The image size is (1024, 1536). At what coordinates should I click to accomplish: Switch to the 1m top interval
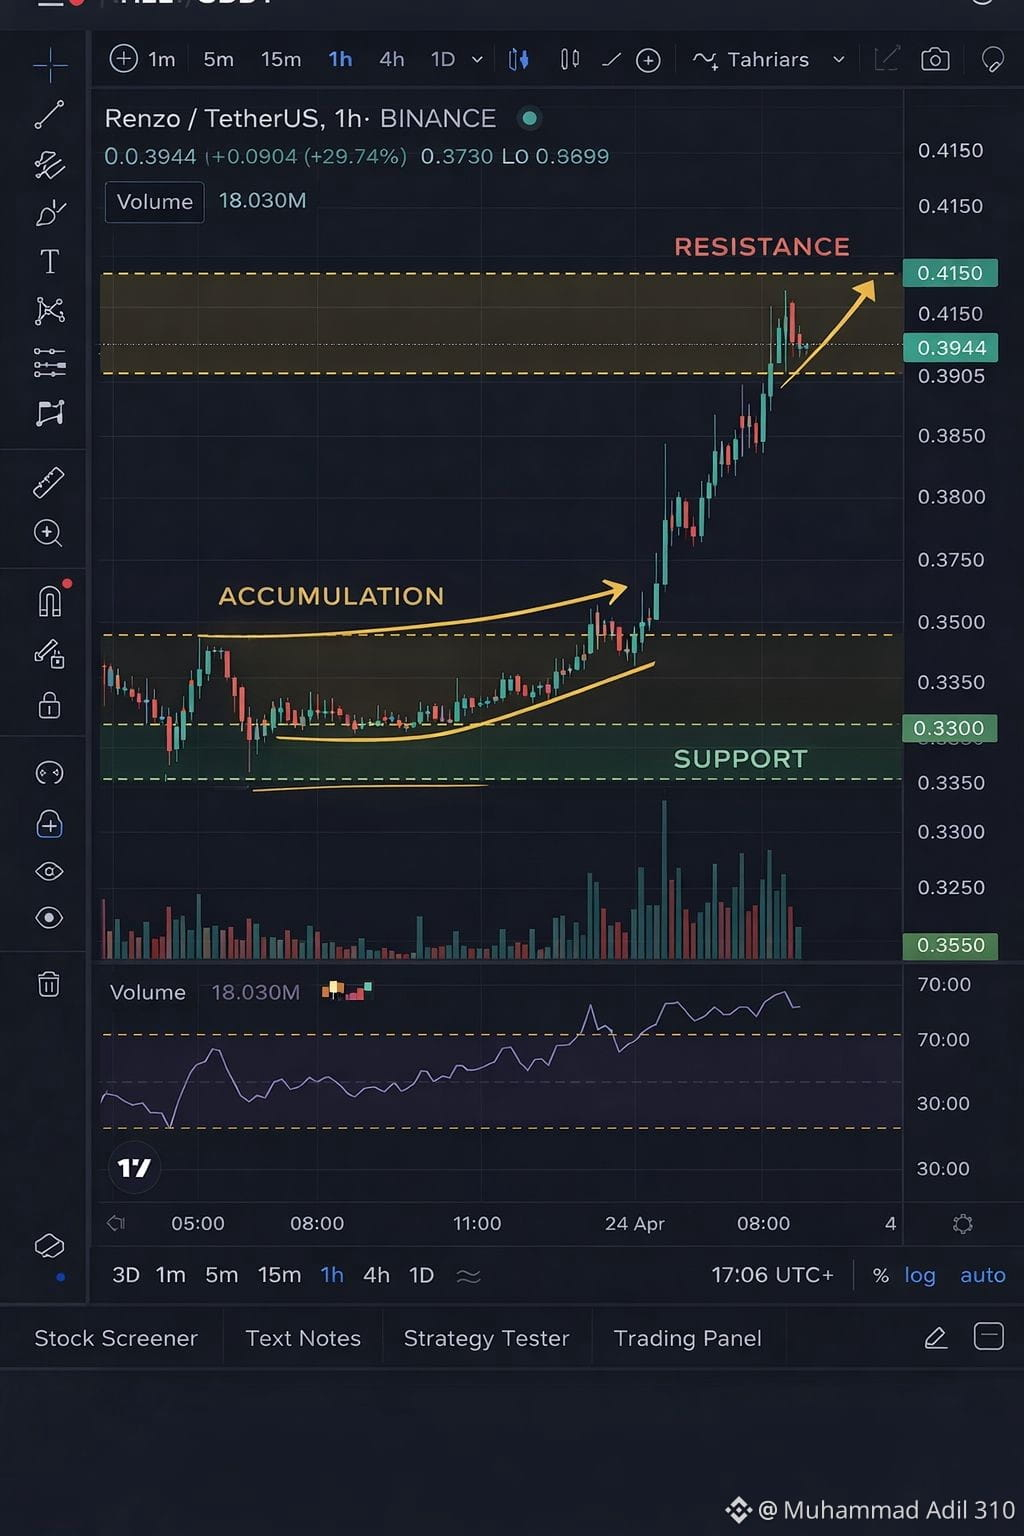click(x=162, y=60)
